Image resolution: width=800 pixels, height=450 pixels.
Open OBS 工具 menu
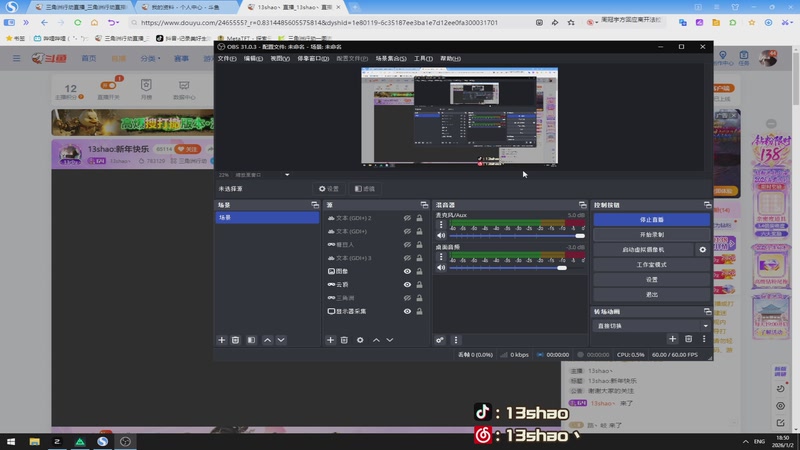point(423,59)
